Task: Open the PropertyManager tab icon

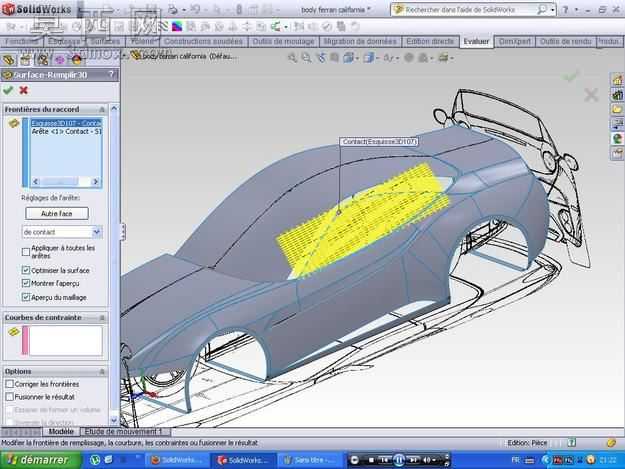Action: 26,60
